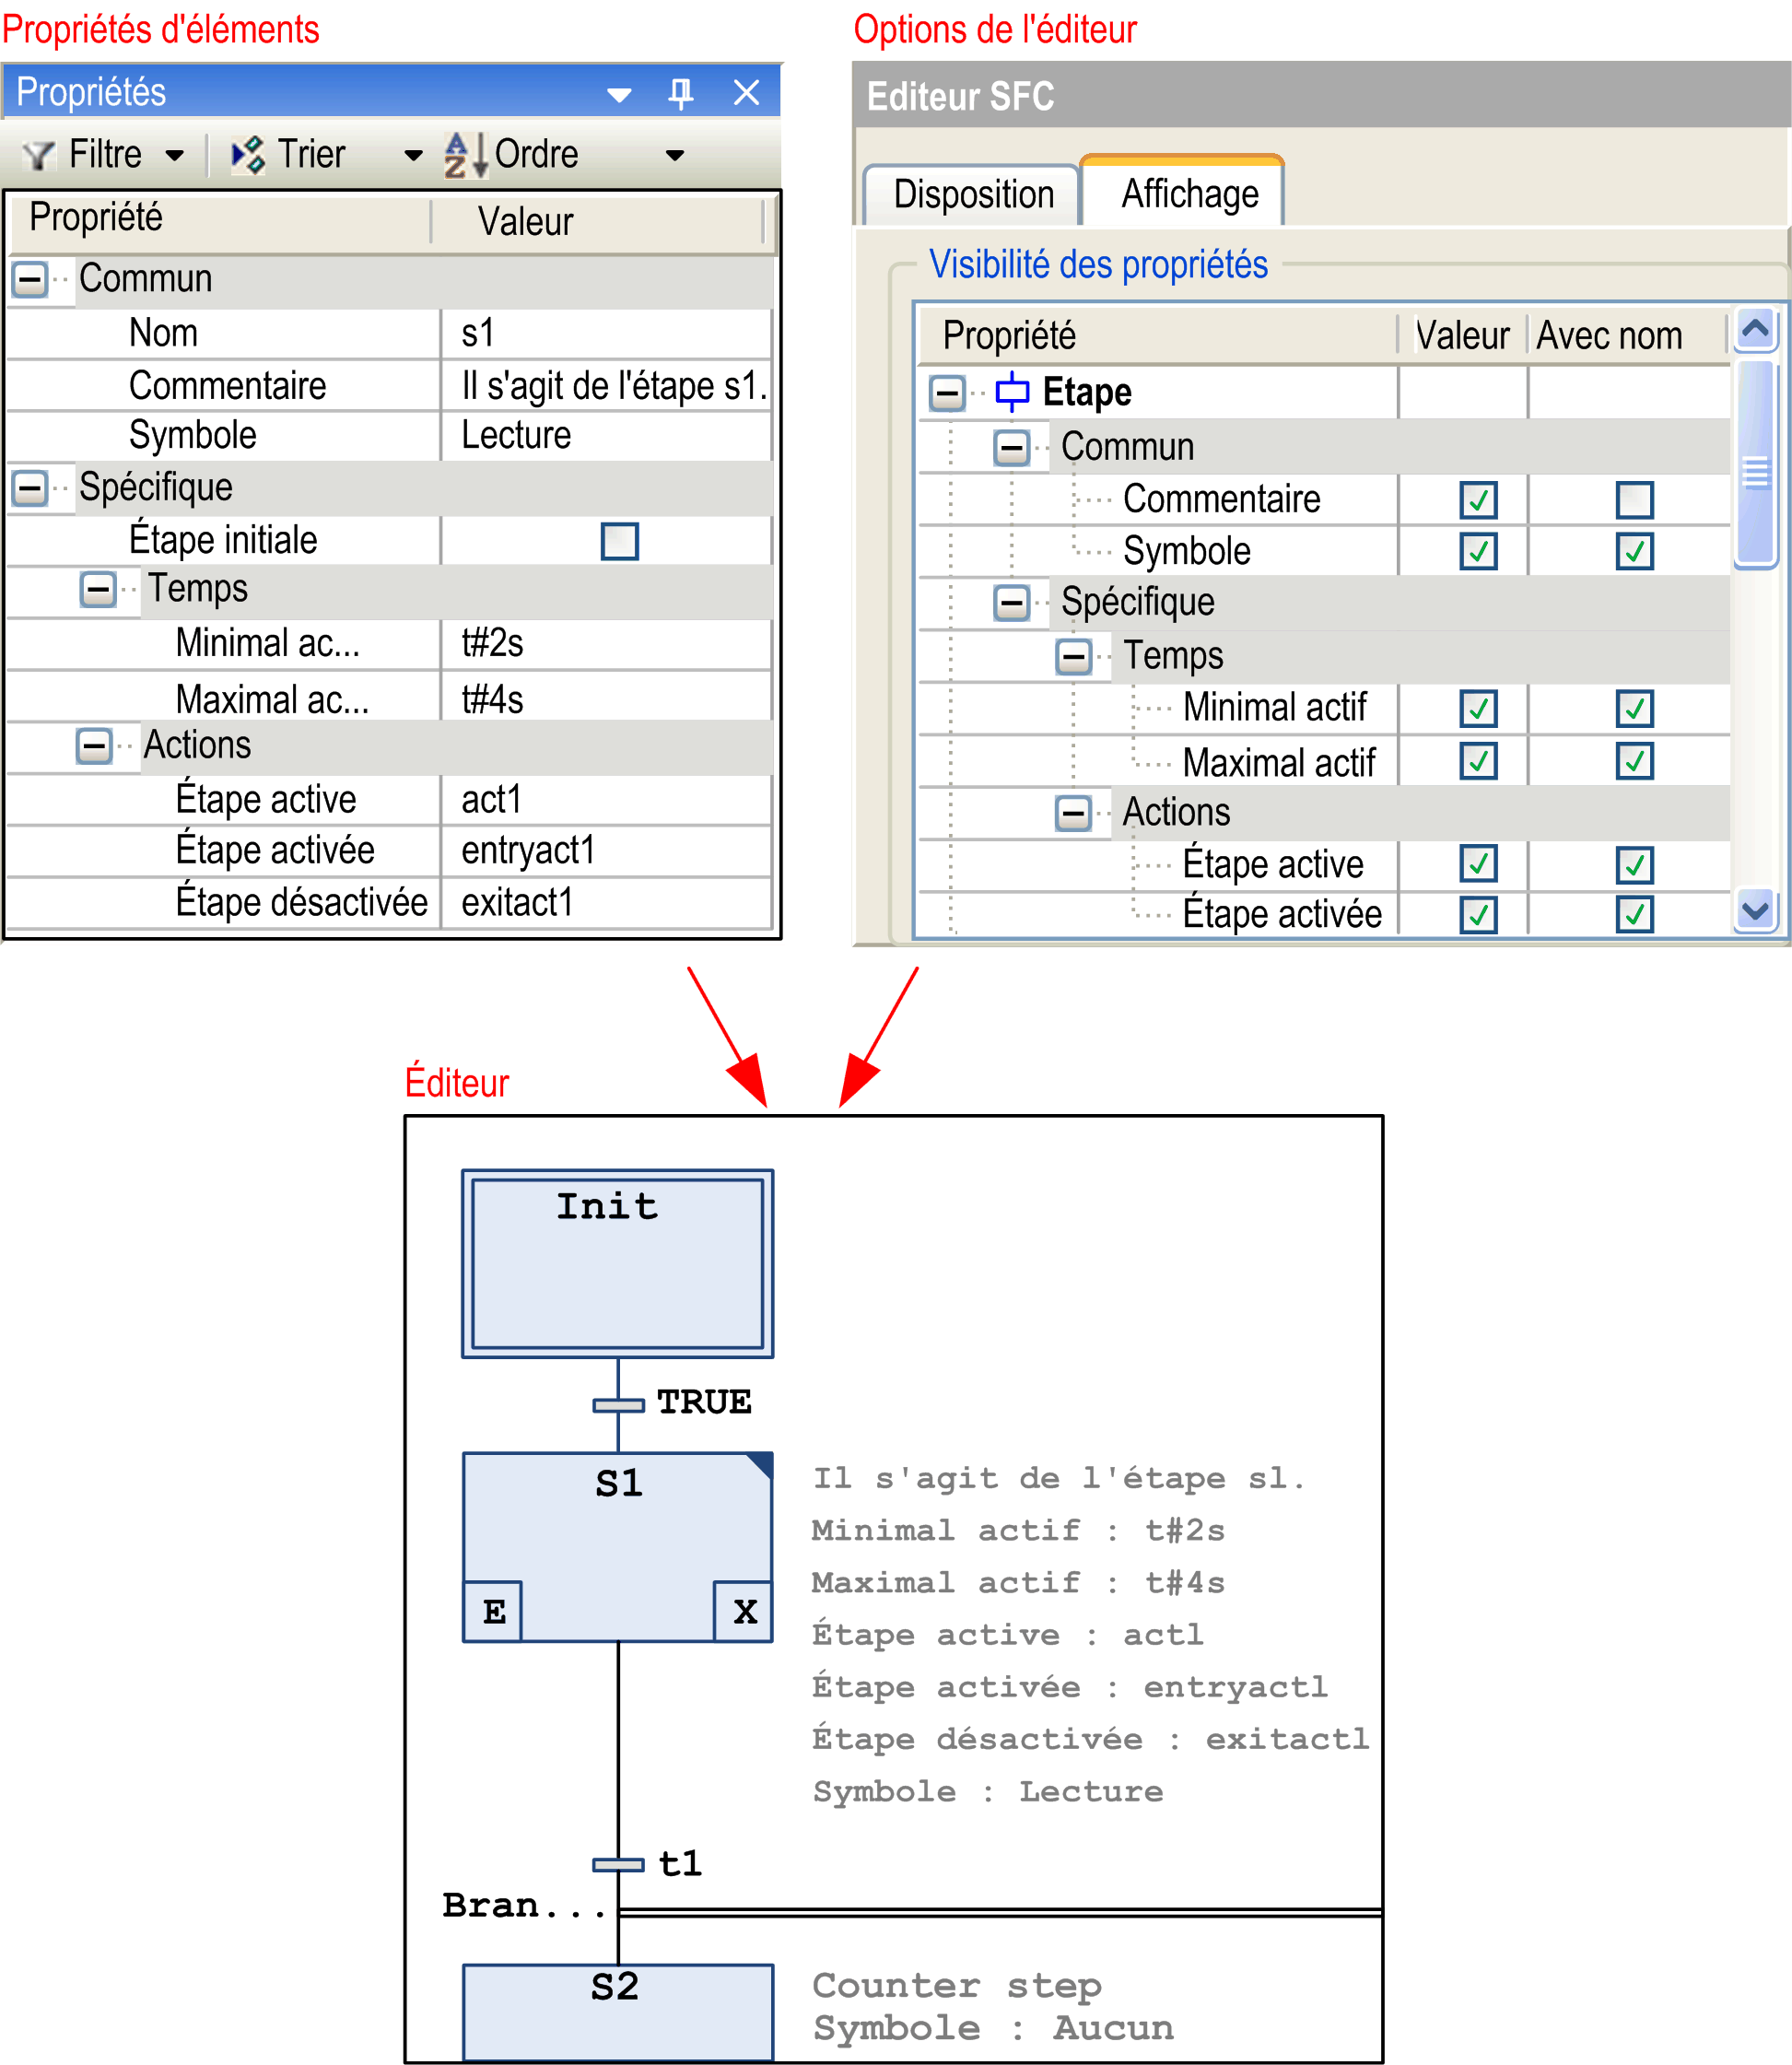1792x2065 pixels.
Task: Open the Propriétés panel title dropdown arrow
Action: 619,95
